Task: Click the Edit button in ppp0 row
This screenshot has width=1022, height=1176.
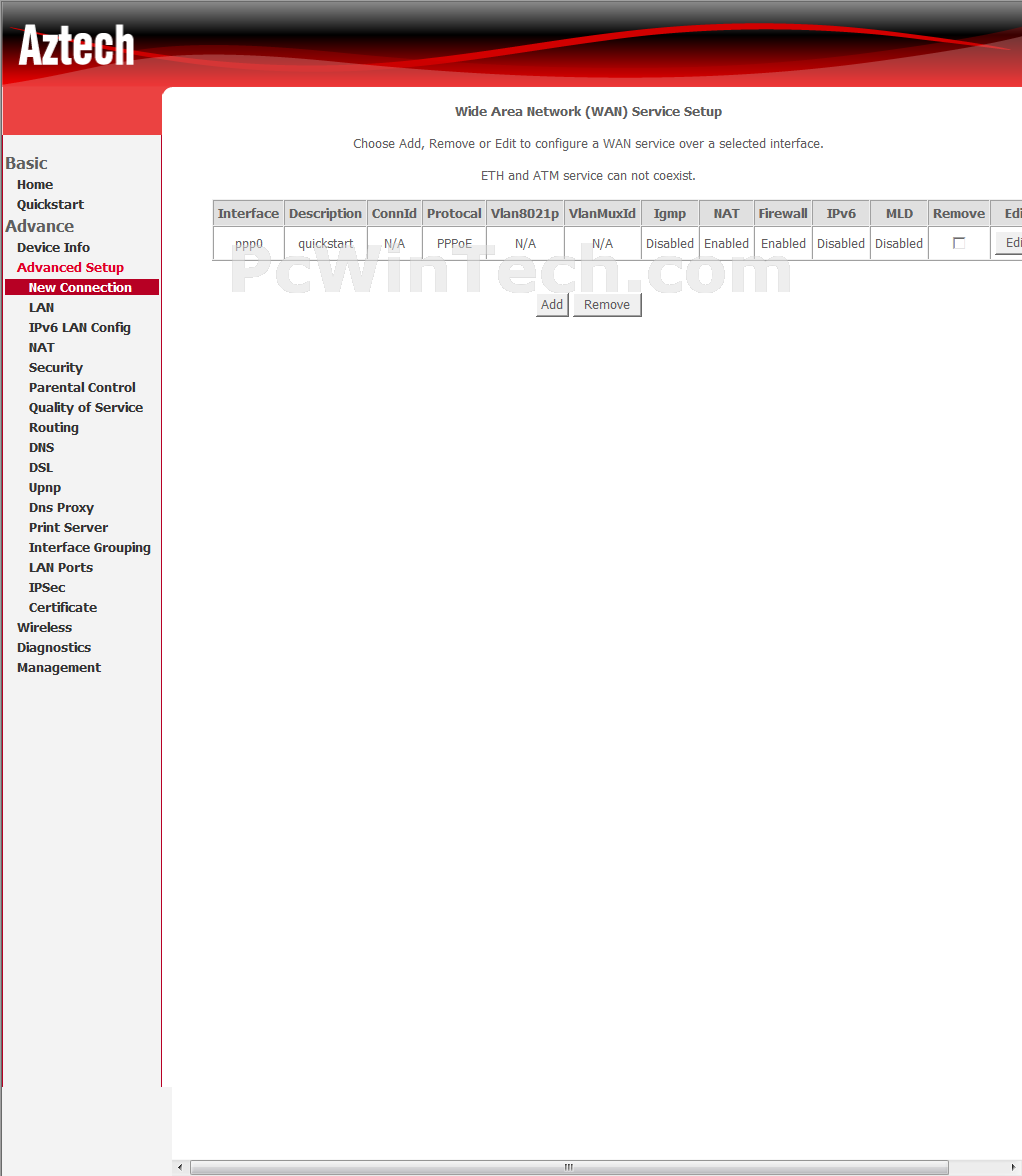Action: [1009, 243]
